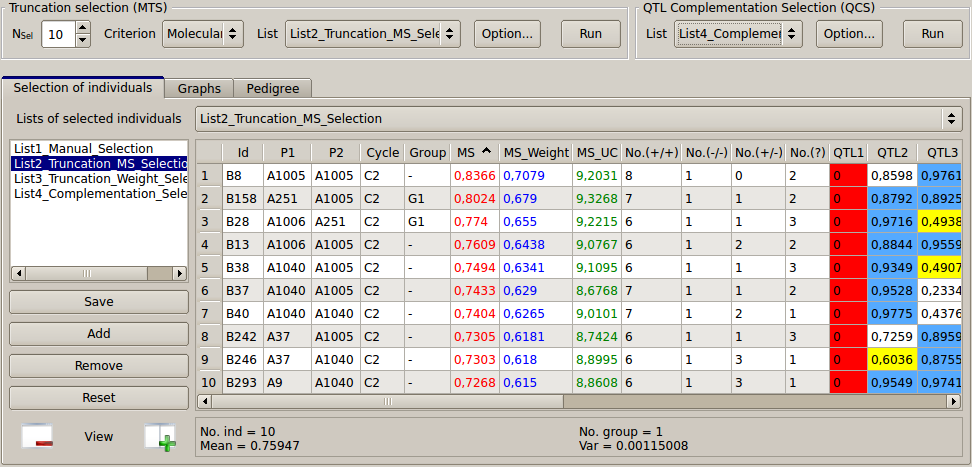The width and height of the screenshot is (972, 467).
Task: Switch to the Pedigree tab
Action: [x=273, y=89]
